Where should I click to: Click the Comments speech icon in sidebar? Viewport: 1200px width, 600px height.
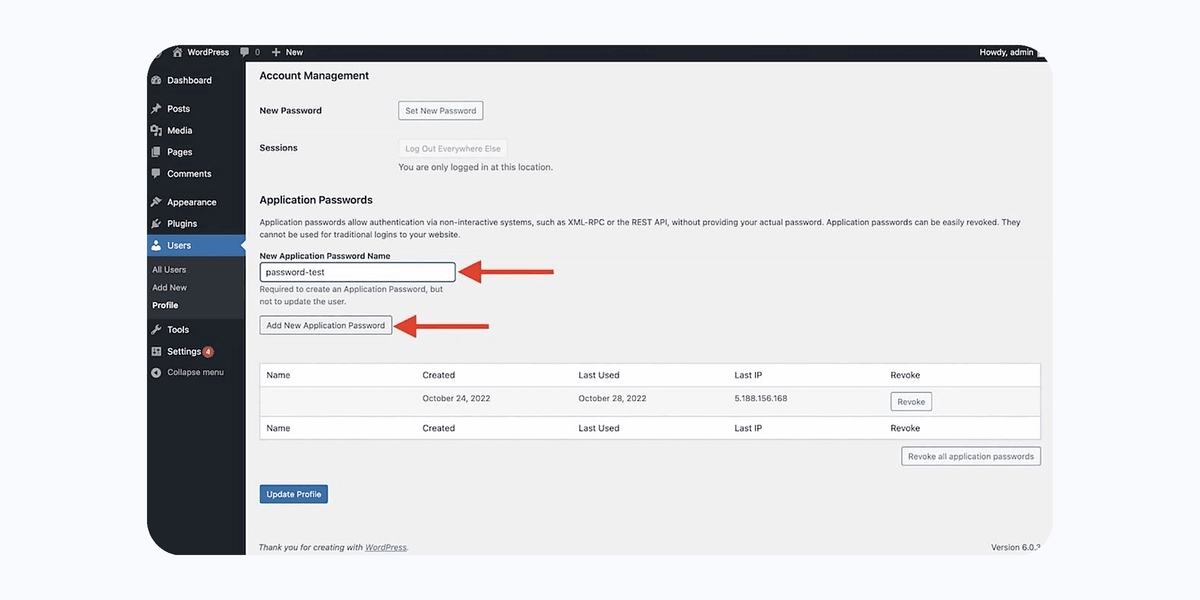point(156,174)
